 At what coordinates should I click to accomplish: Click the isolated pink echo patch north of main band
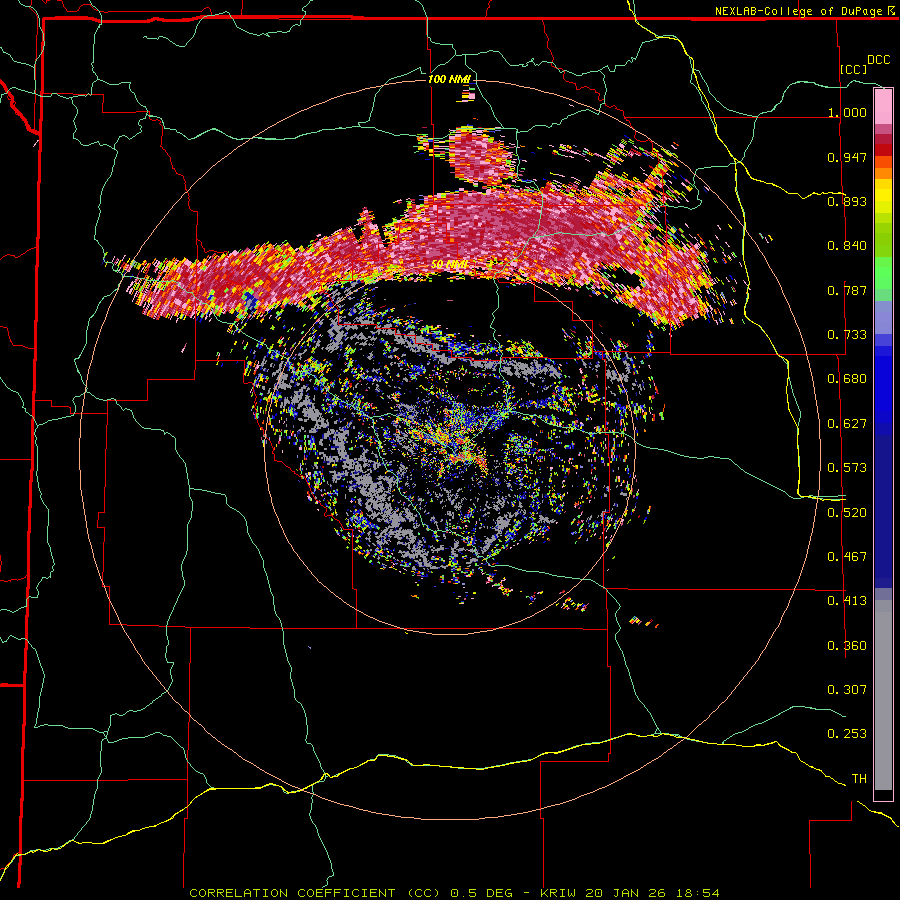(483, 157)
